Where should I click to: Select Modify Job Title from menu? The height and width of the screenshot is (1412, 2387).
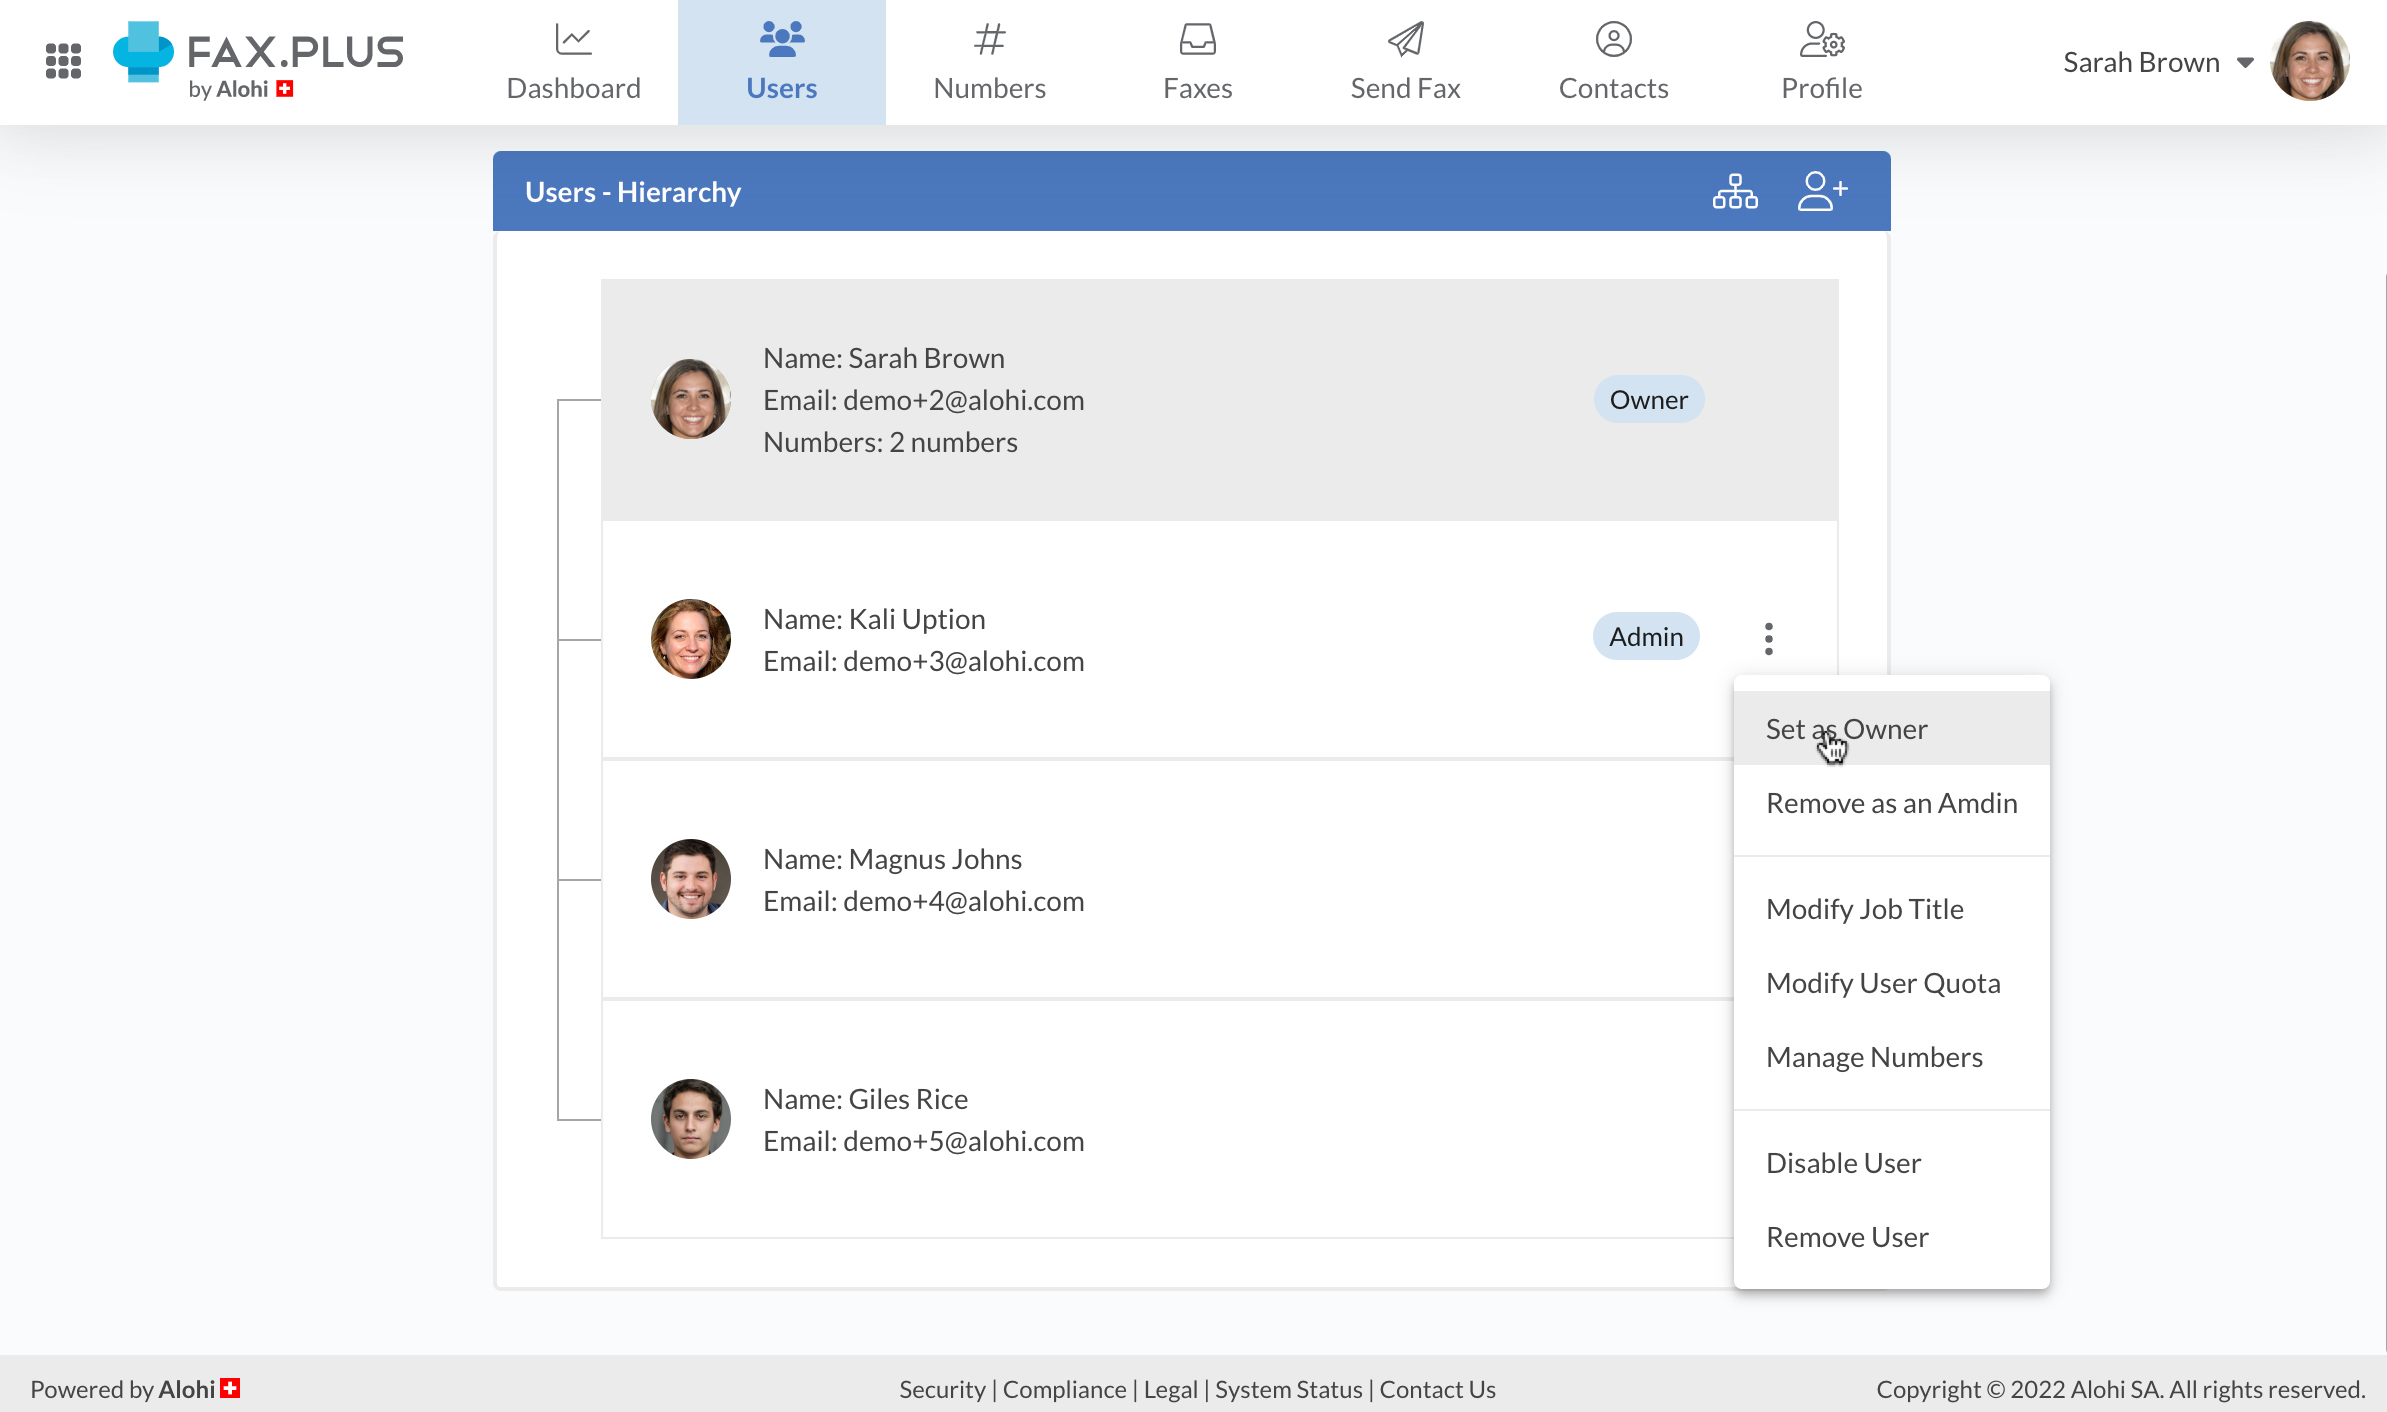tap(1864, 909)
